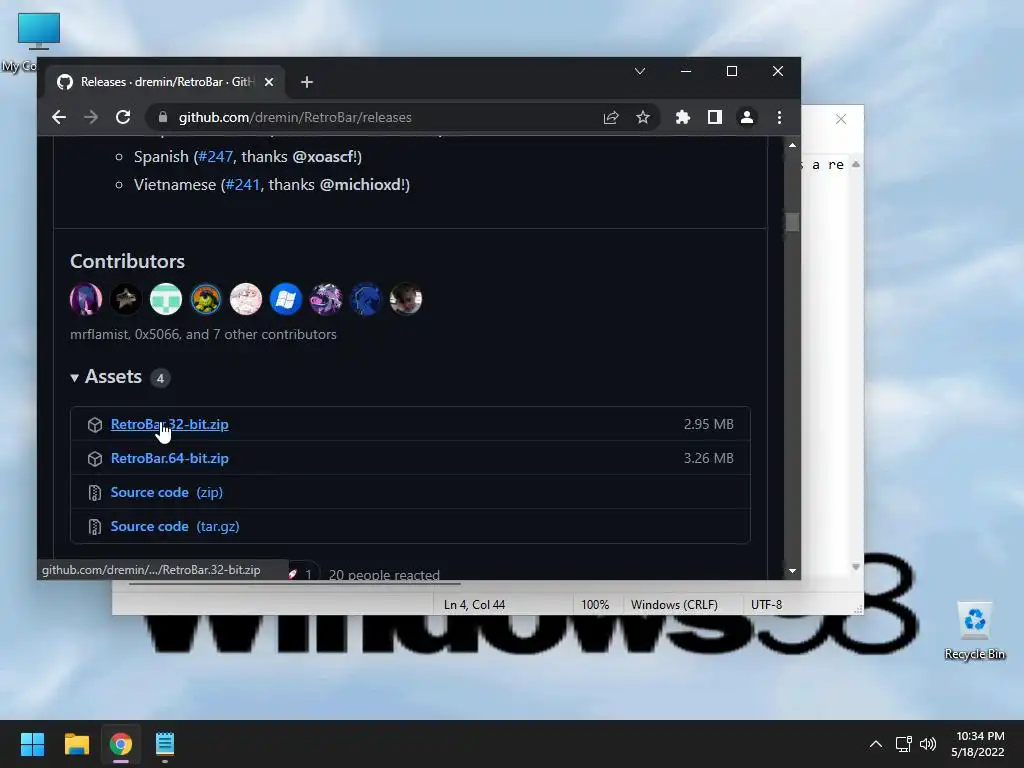Go back to the previous page in Chrome
This screenshot has height=768, width=1024.
pyautogui.click(x=59, y=118)
